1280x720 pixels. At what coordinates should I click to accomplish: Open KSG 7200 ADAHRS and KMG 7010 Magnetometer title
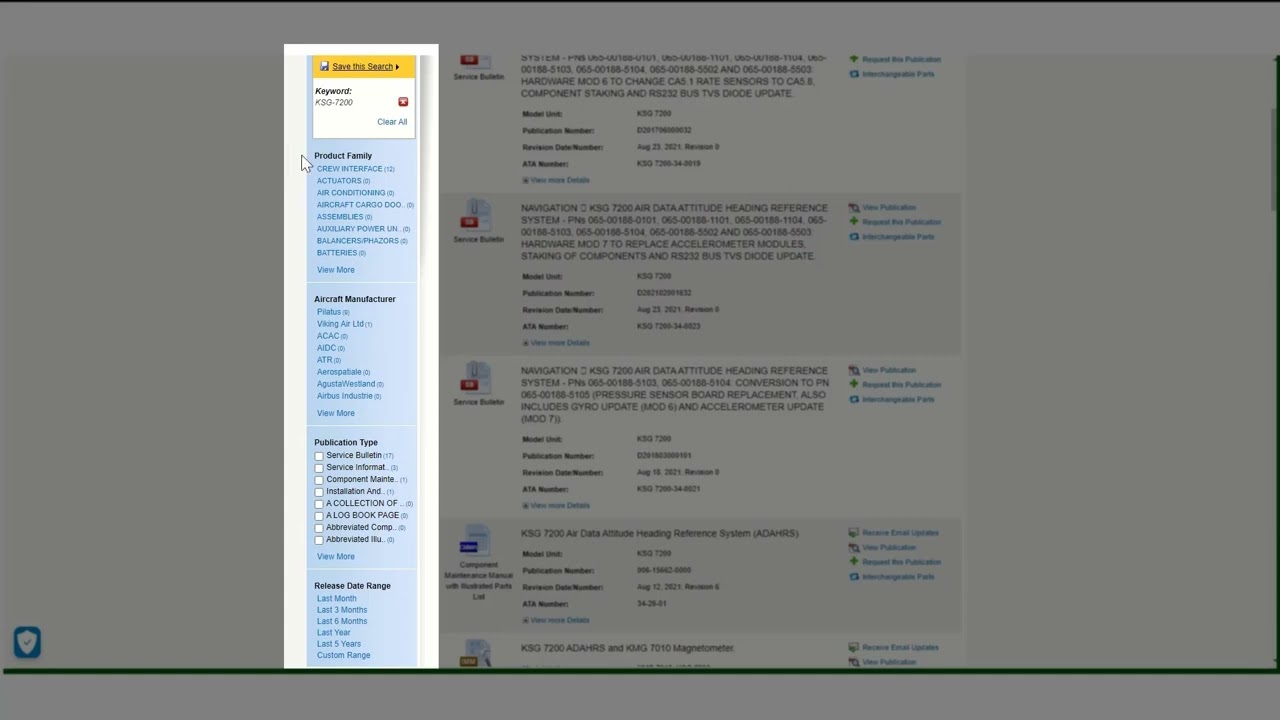[628, 648]
